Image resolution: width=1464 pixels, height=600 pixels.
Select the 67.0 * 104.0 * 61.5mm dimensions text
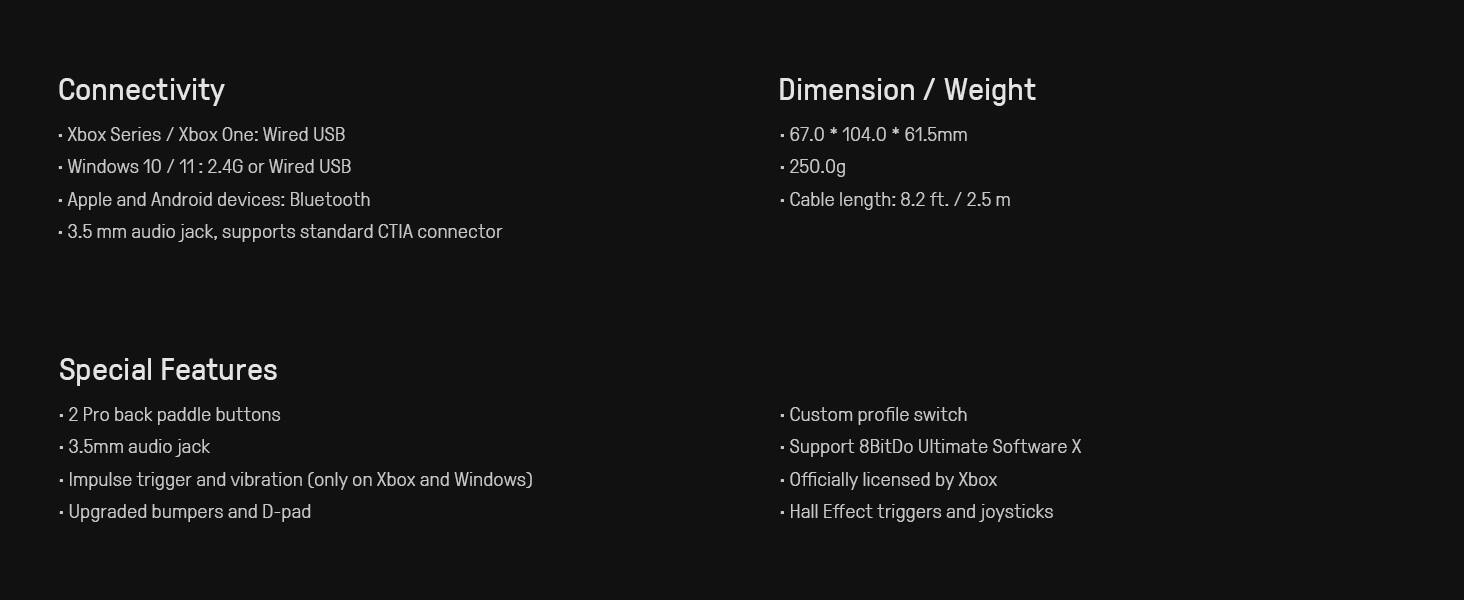(x=878, y=135)
